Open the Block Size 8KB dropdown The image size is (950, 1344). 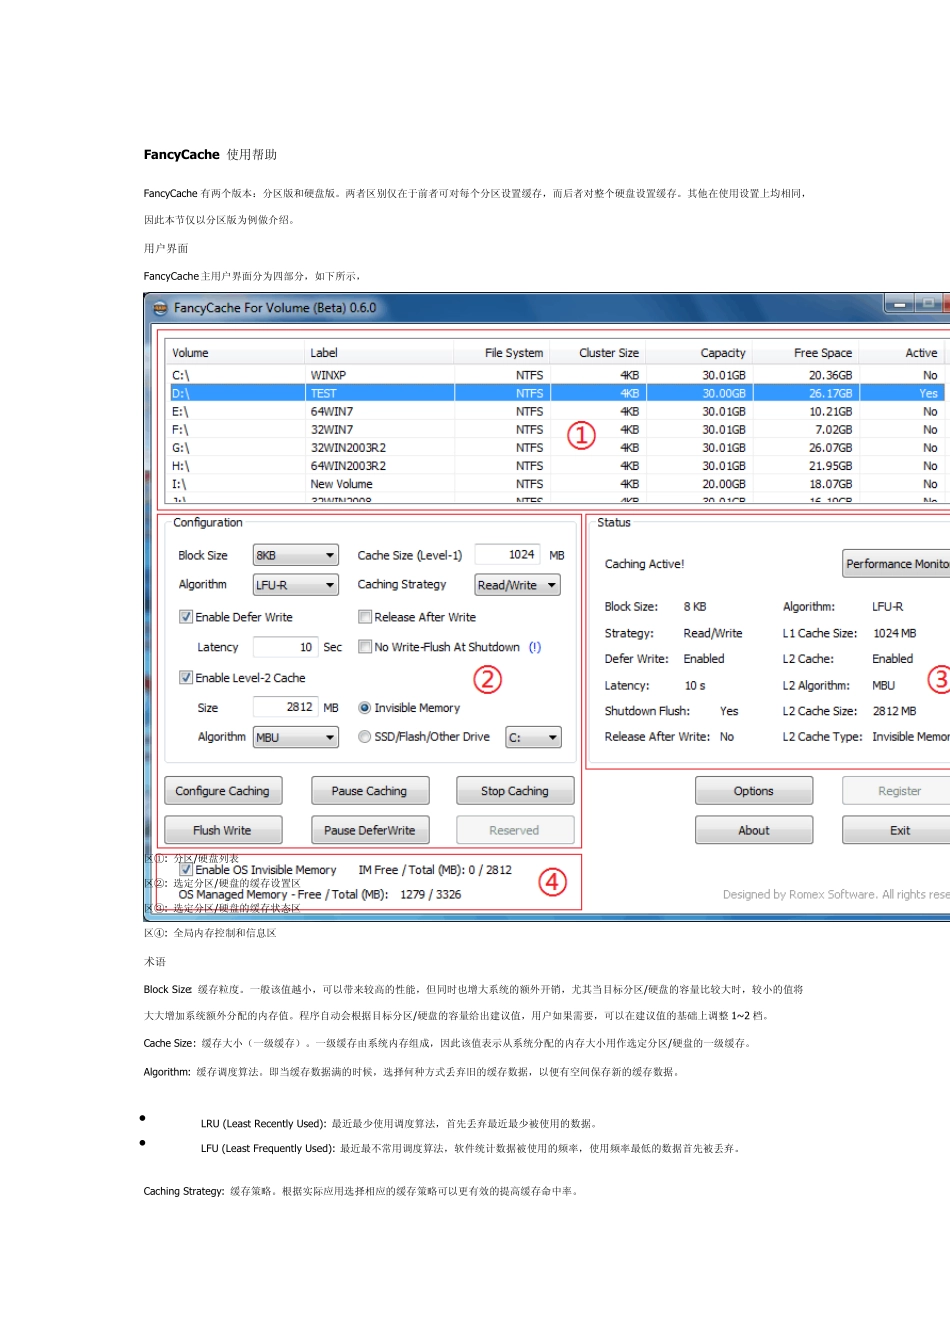pyautogui.click(x=296, y=556)
